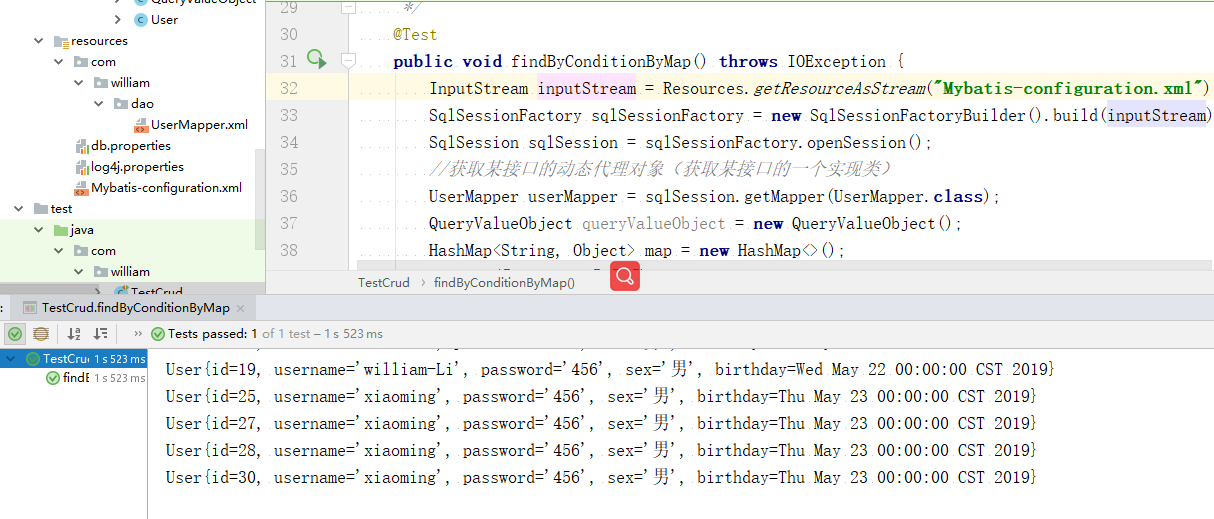This screenshot has width=1214, height=519.
Task: Click findByConditionByMap() breadcrumb
Action: (504, 283)
